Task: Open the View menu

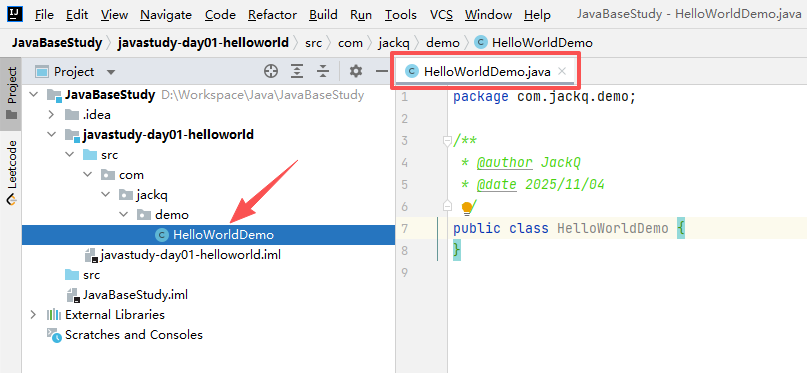Action: pos(114,15)
